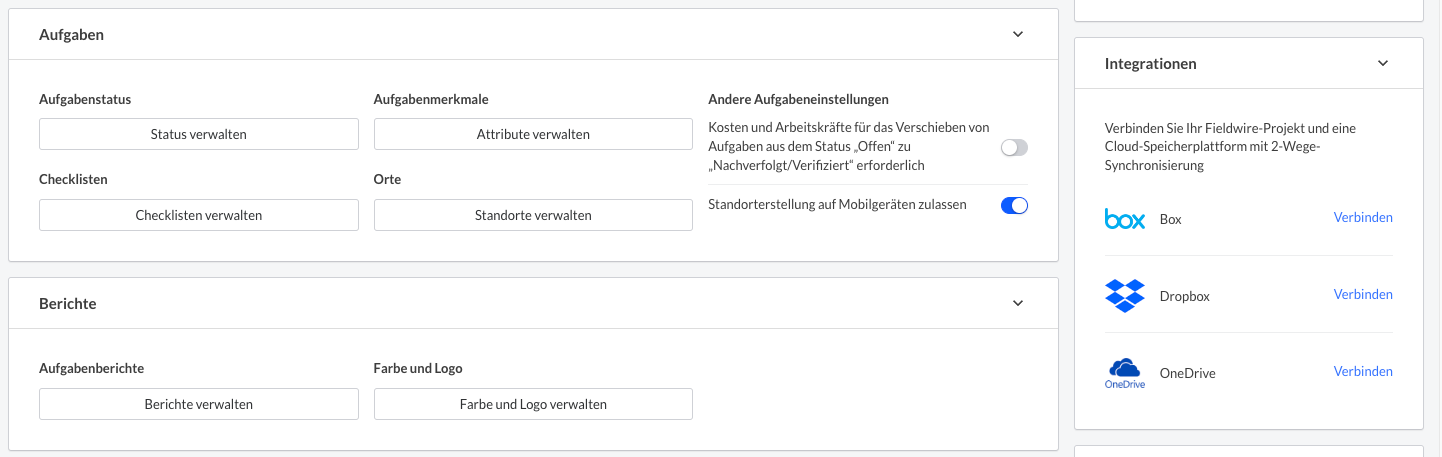Viewport: 1442px width, 457px height.
Task: Disable Standorterstellung auf Mobilgeräten toggle
Action: (x=1014, y=206)
